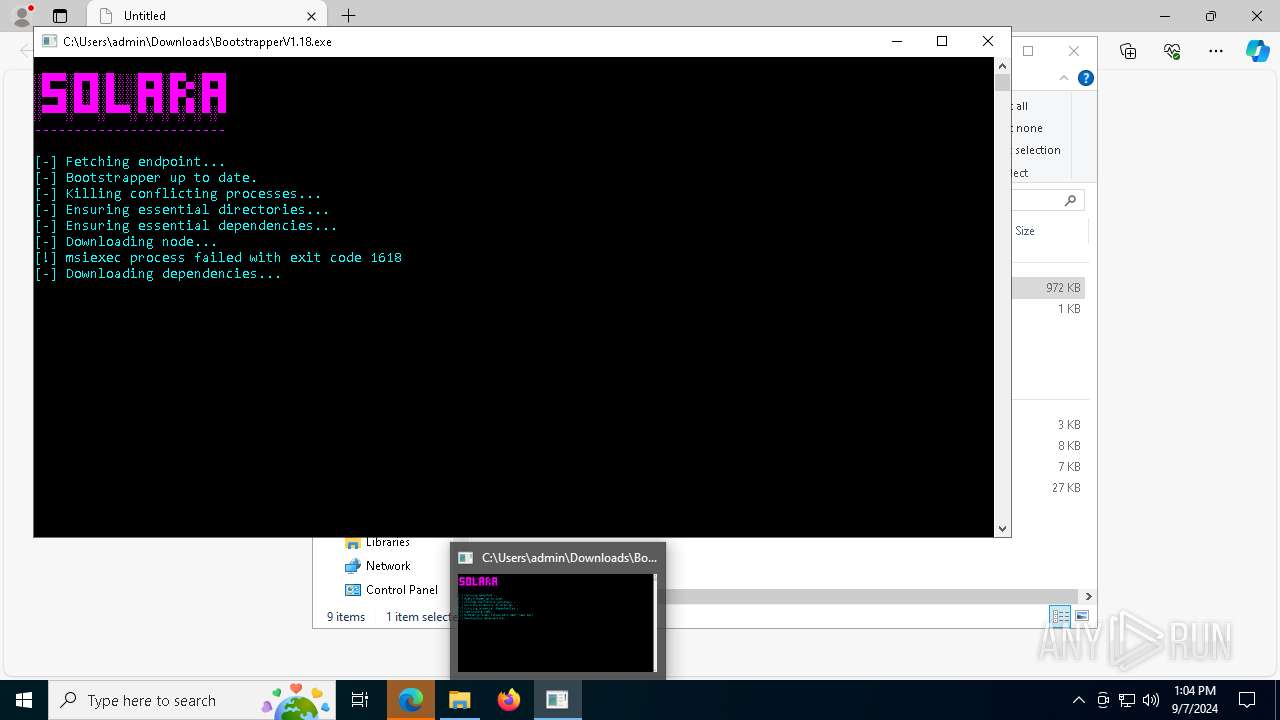Click the Fetching endpoint line
1280x720 pixels.
point(130,161)
